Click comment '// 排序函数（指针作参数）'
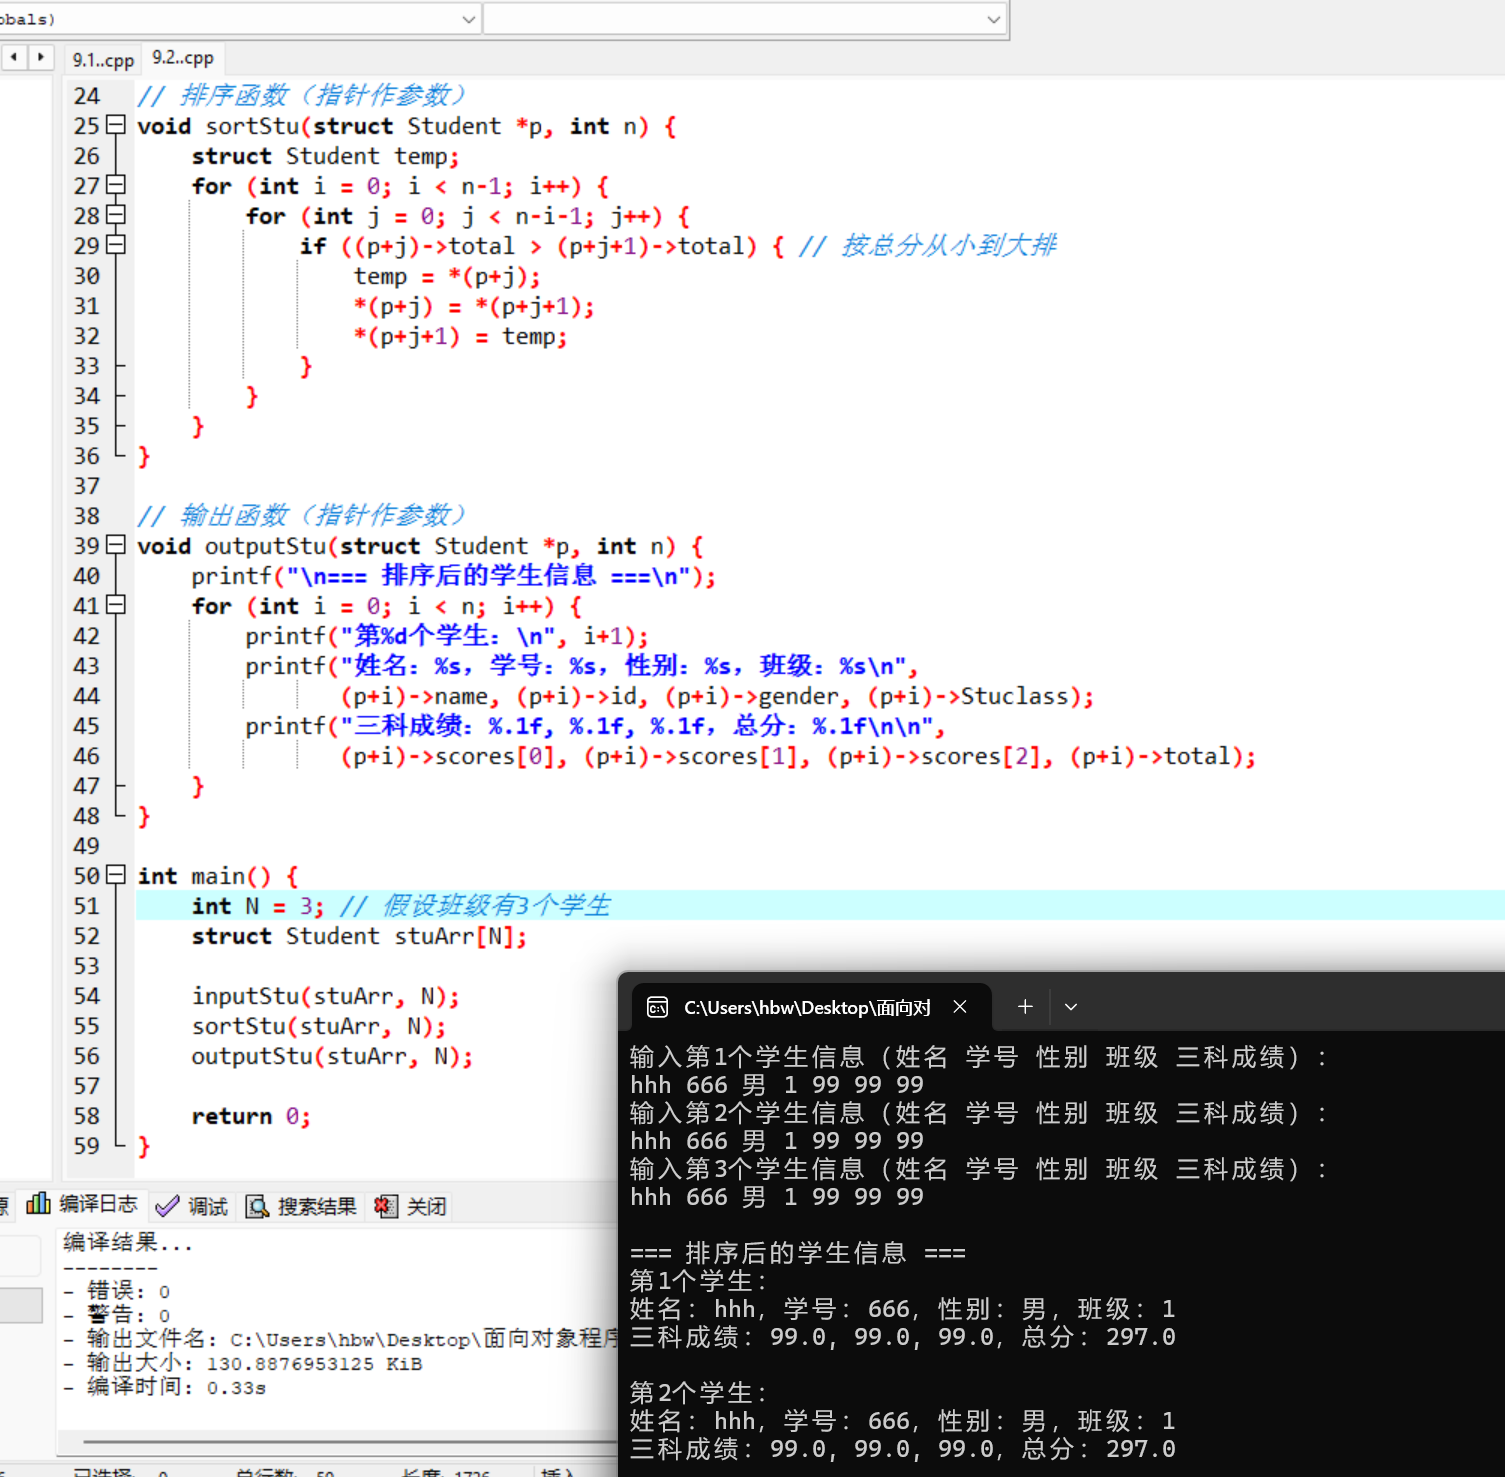This screenshot has height=1477, width=1505. (x=302, y=95)
